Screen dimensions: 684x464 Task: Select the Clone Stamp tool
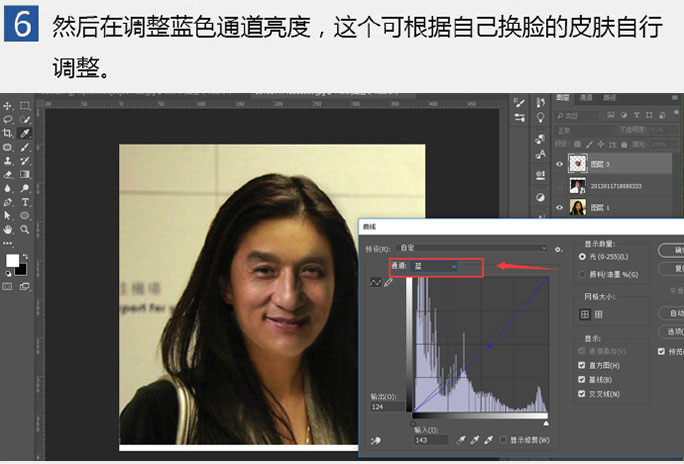[x=7, y=160]
